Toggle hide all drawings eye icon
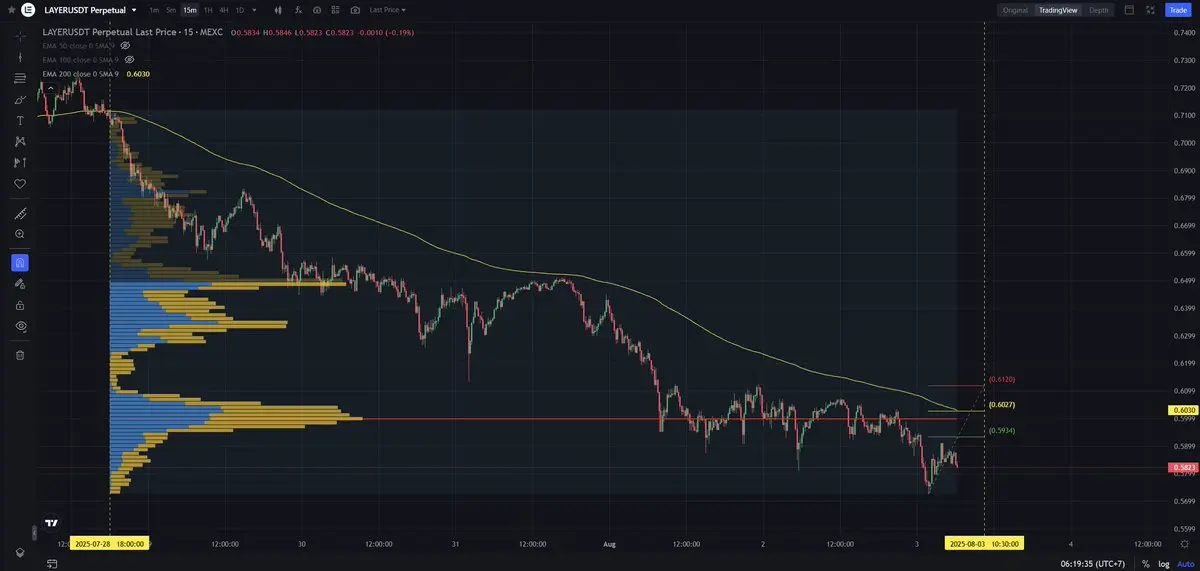 (20, 326)
